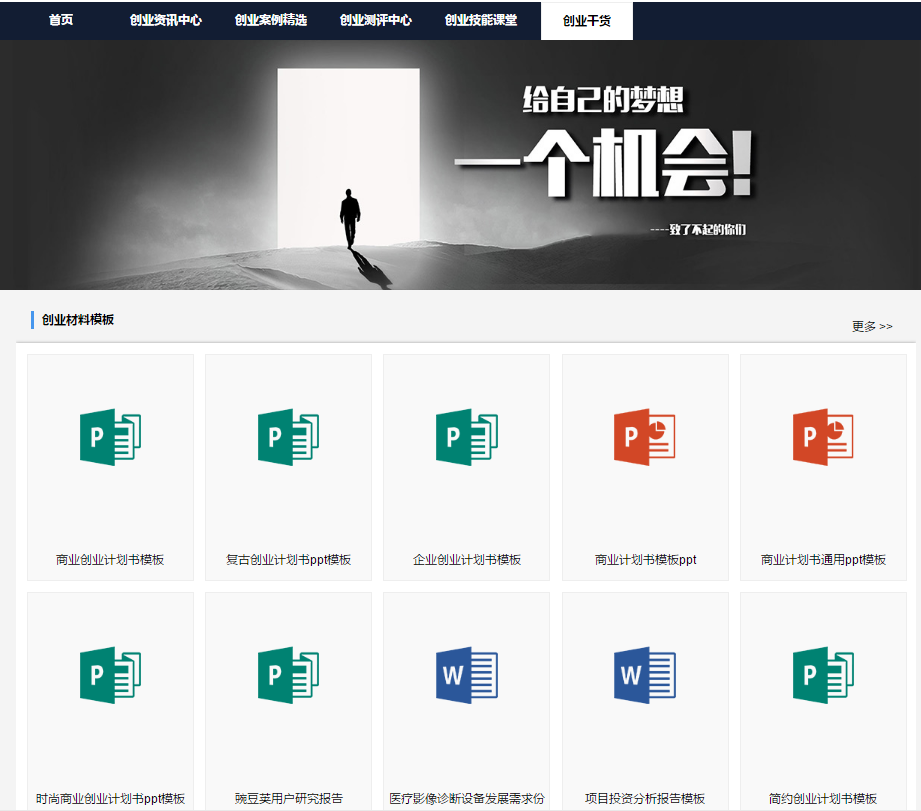Open the 创业案例精选 menu item

[271, 20]
